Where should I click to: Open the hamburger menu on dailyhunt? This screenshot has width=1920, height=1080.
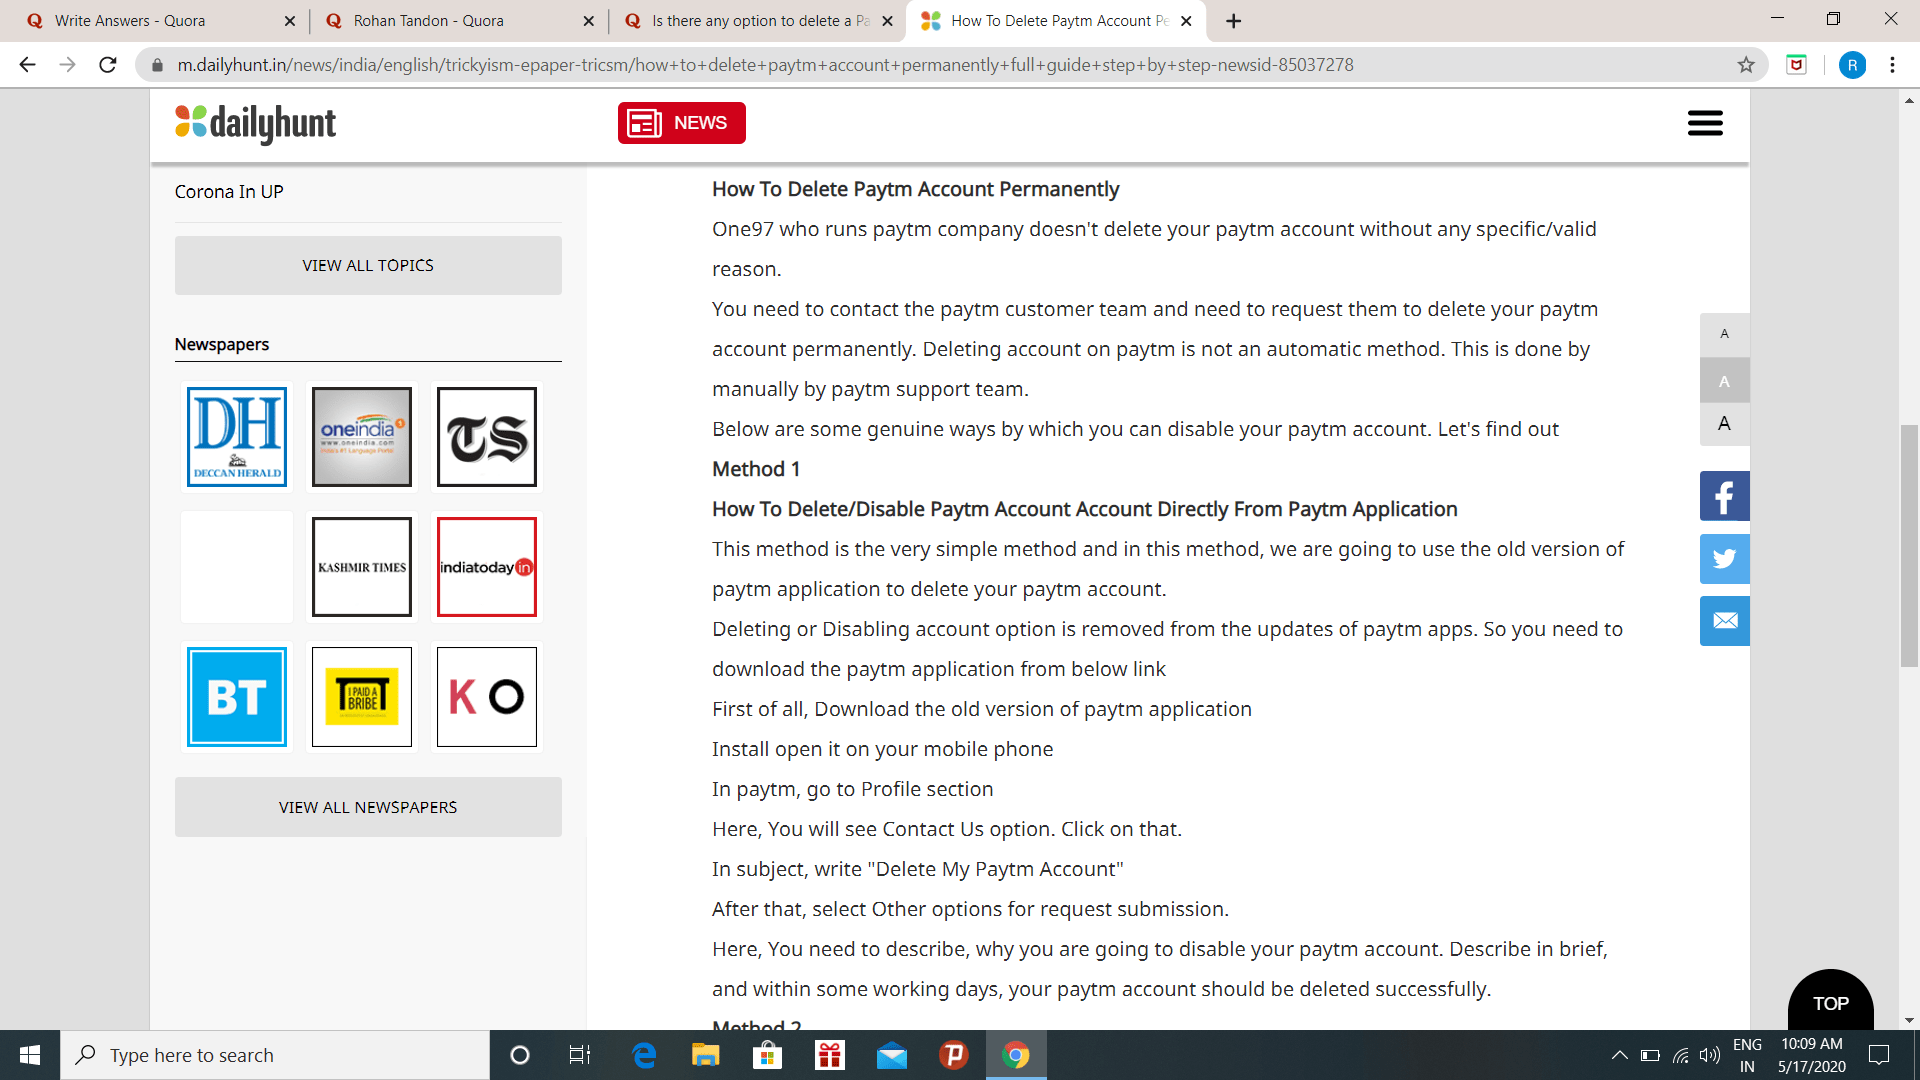coord(1705,123)
